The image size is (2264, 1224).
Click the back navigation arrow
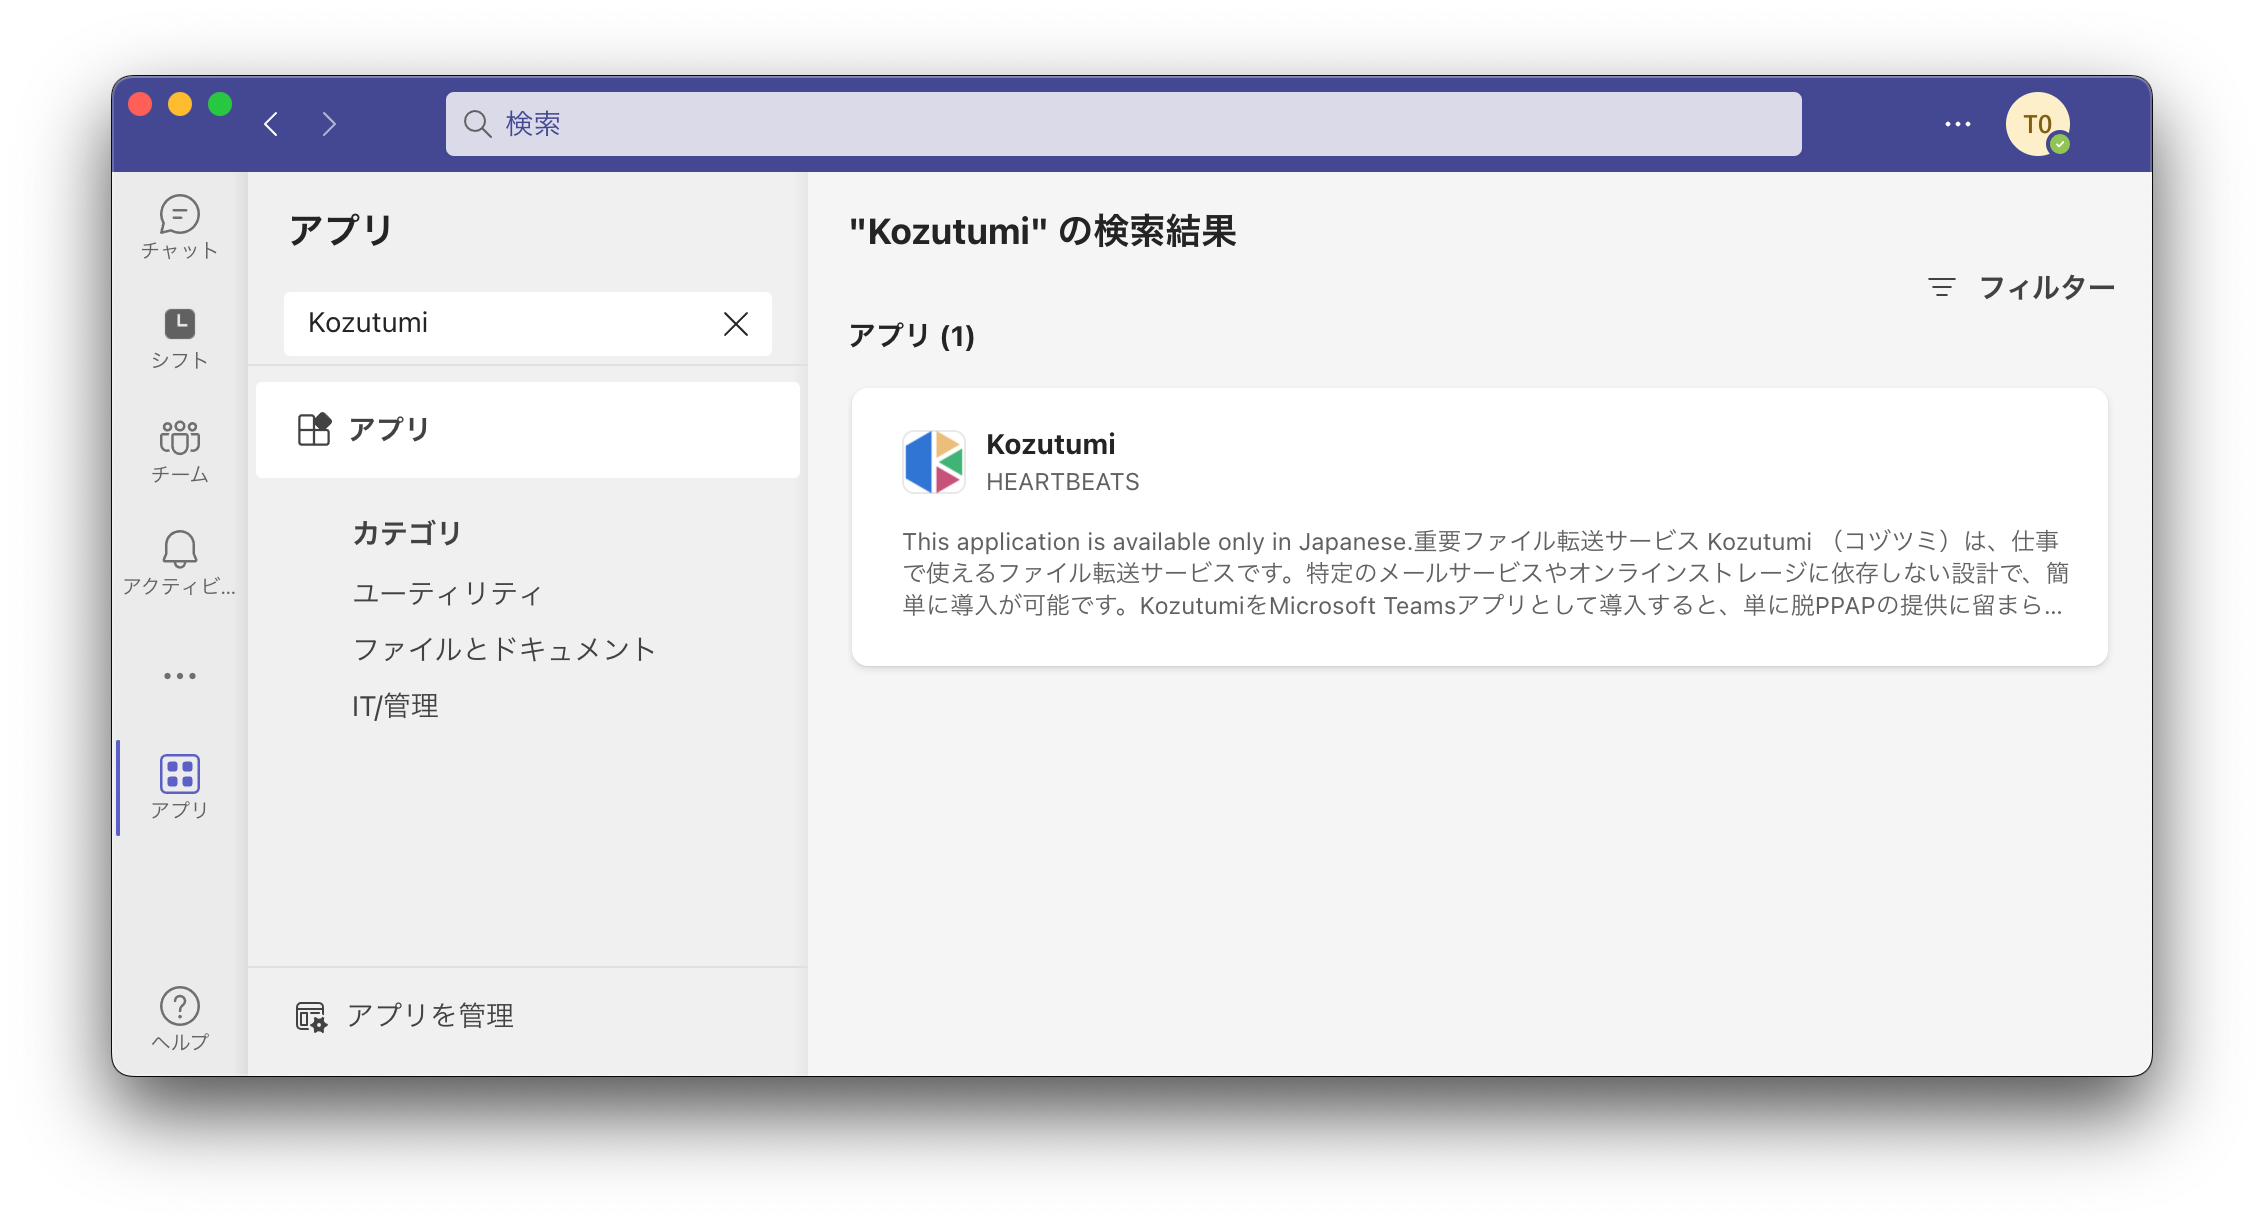tap(271, 124)
